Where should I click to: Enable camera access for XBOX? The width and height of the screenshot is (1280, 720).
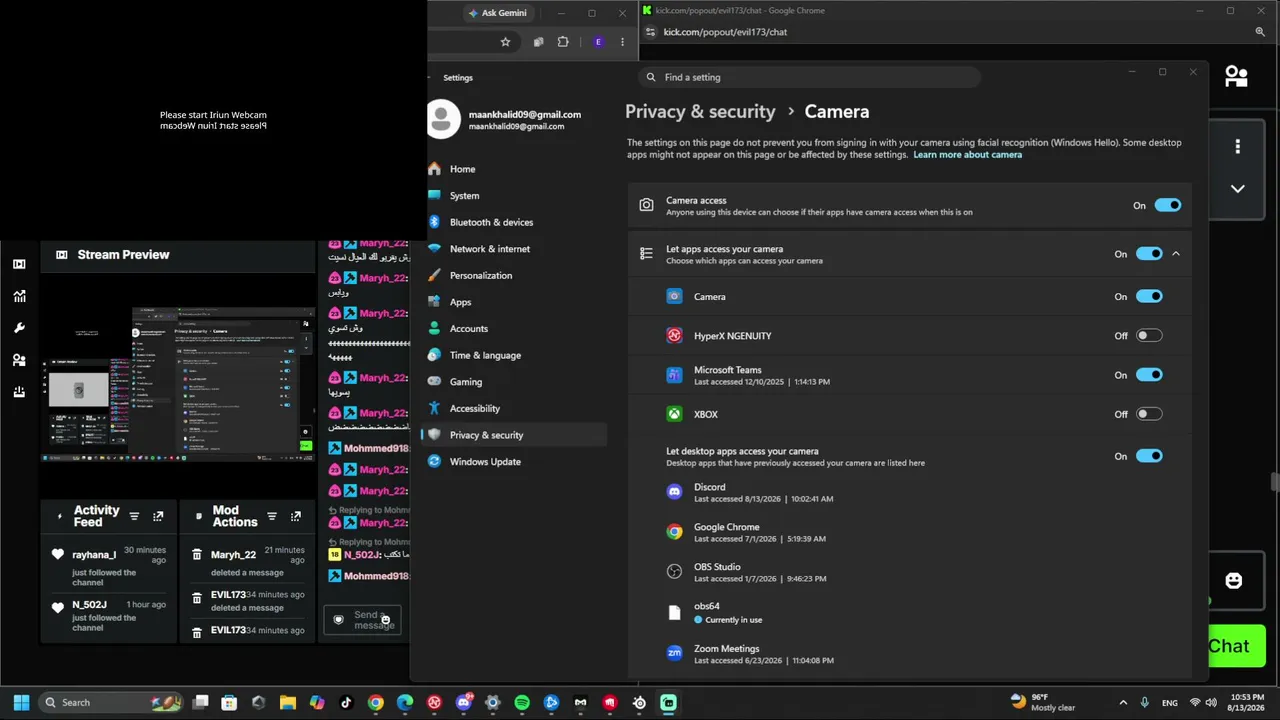coord(1149,414)
